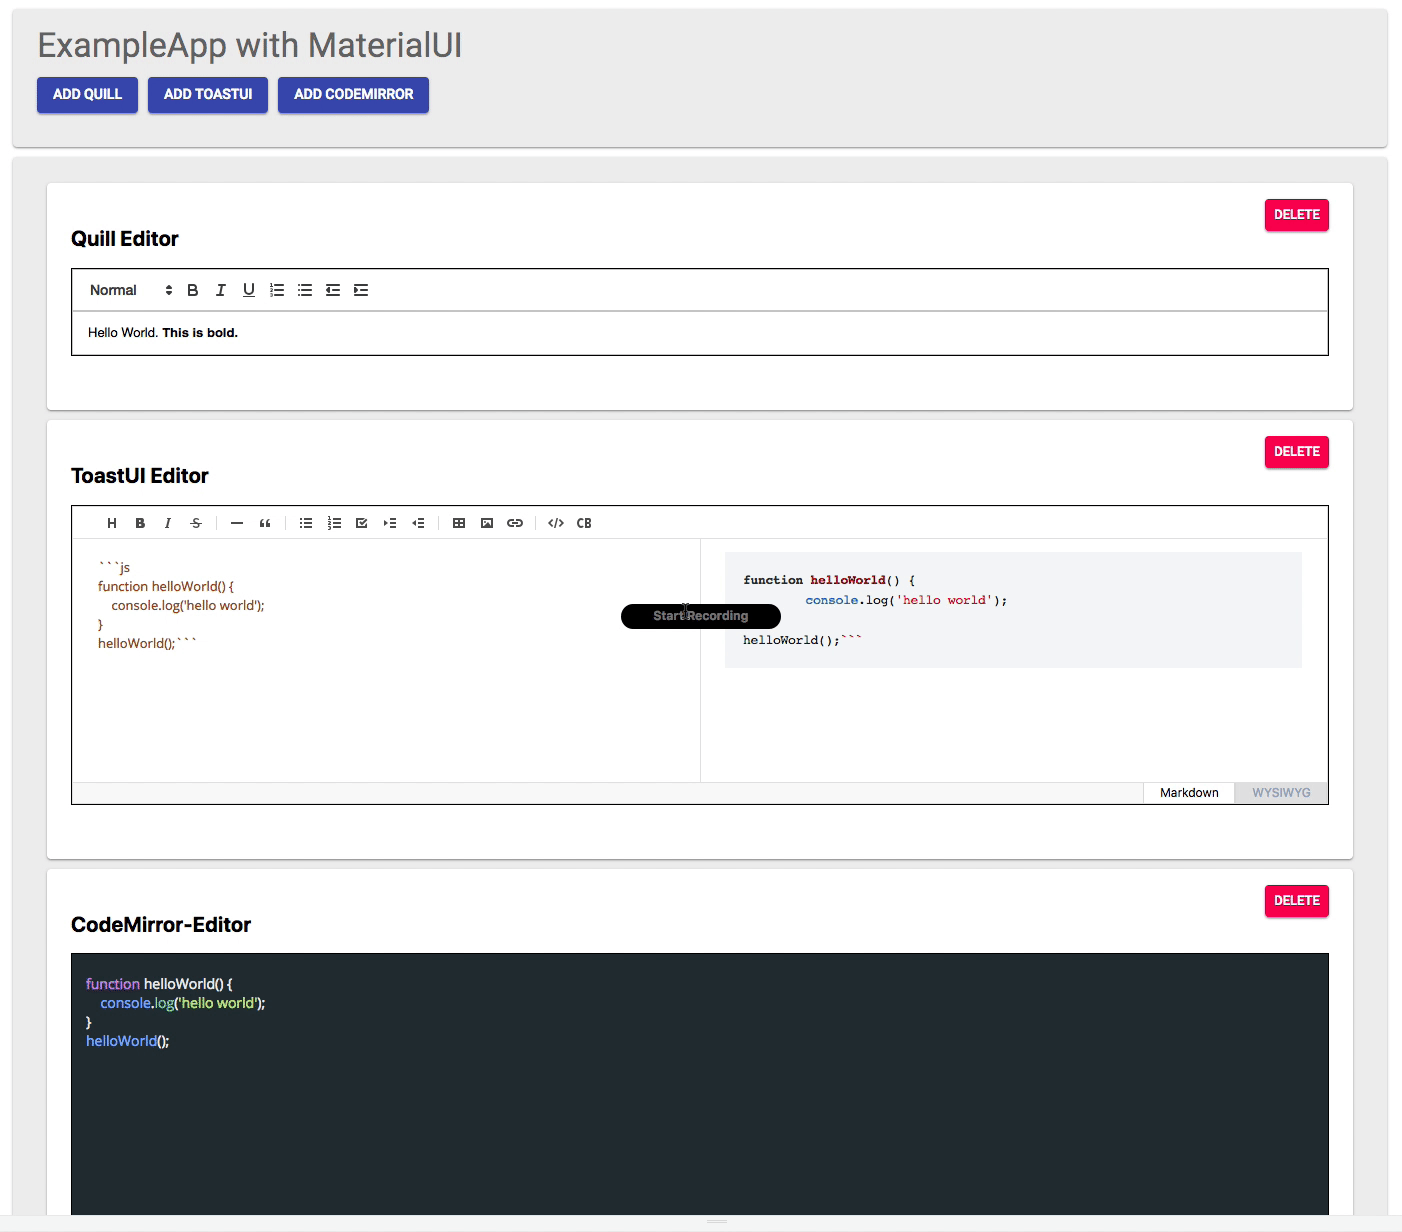Insert link in ToastUI toolbar

click(515, 523)
